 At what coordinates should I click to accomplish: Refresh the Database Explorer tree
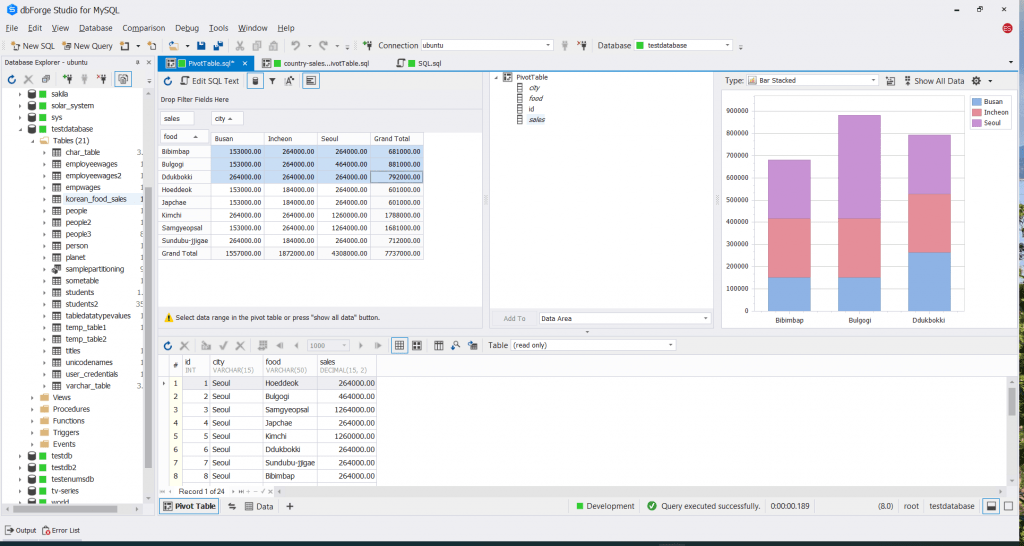[x=12, y=79]
